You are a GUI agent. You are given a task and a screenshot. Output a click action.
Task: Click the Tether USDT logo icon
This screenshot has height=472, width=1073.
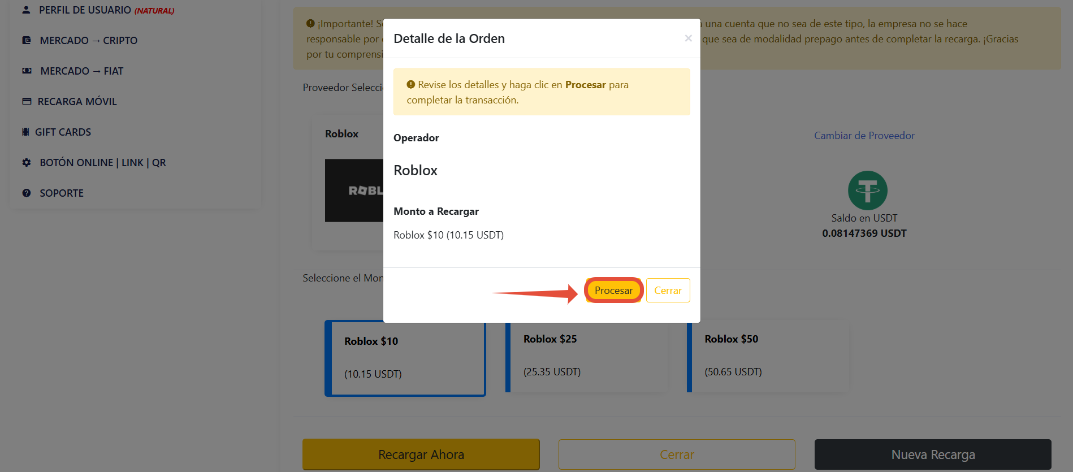pyautogui.click(x=867, y=190)
